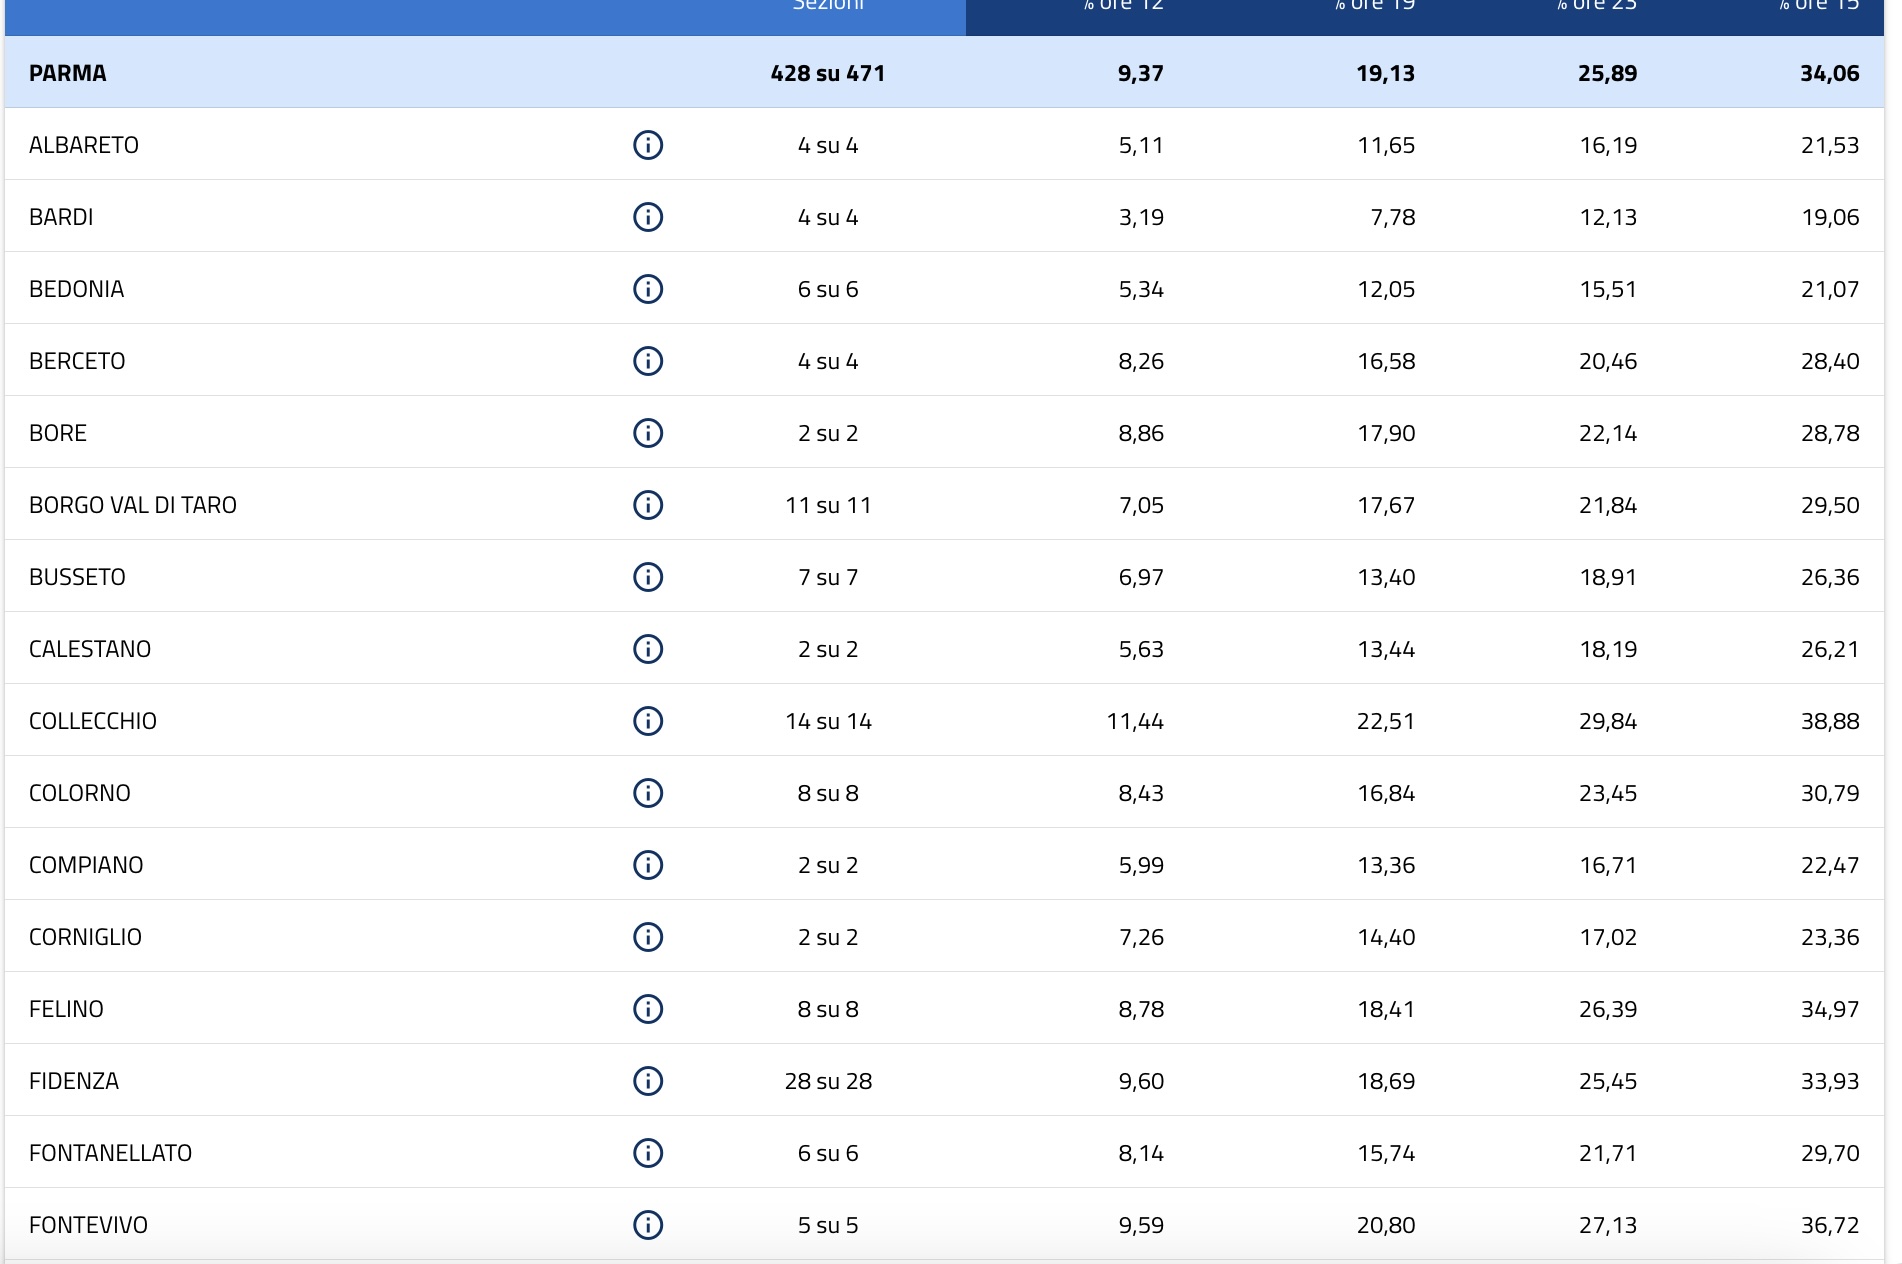Click the CORNIGLIO info icon
This screenshot has height=1264, width=1902.
648,937
